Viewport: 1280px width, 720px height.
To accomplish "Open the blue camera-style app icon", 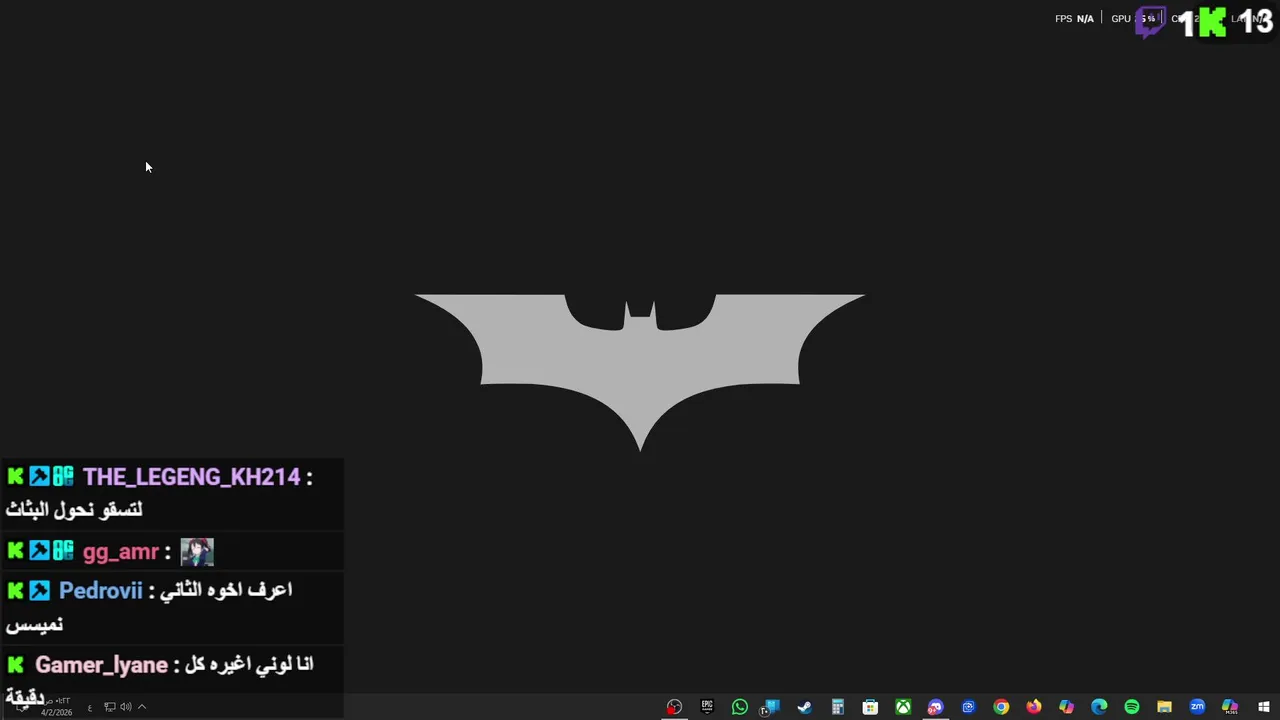I will click(968, 707).
